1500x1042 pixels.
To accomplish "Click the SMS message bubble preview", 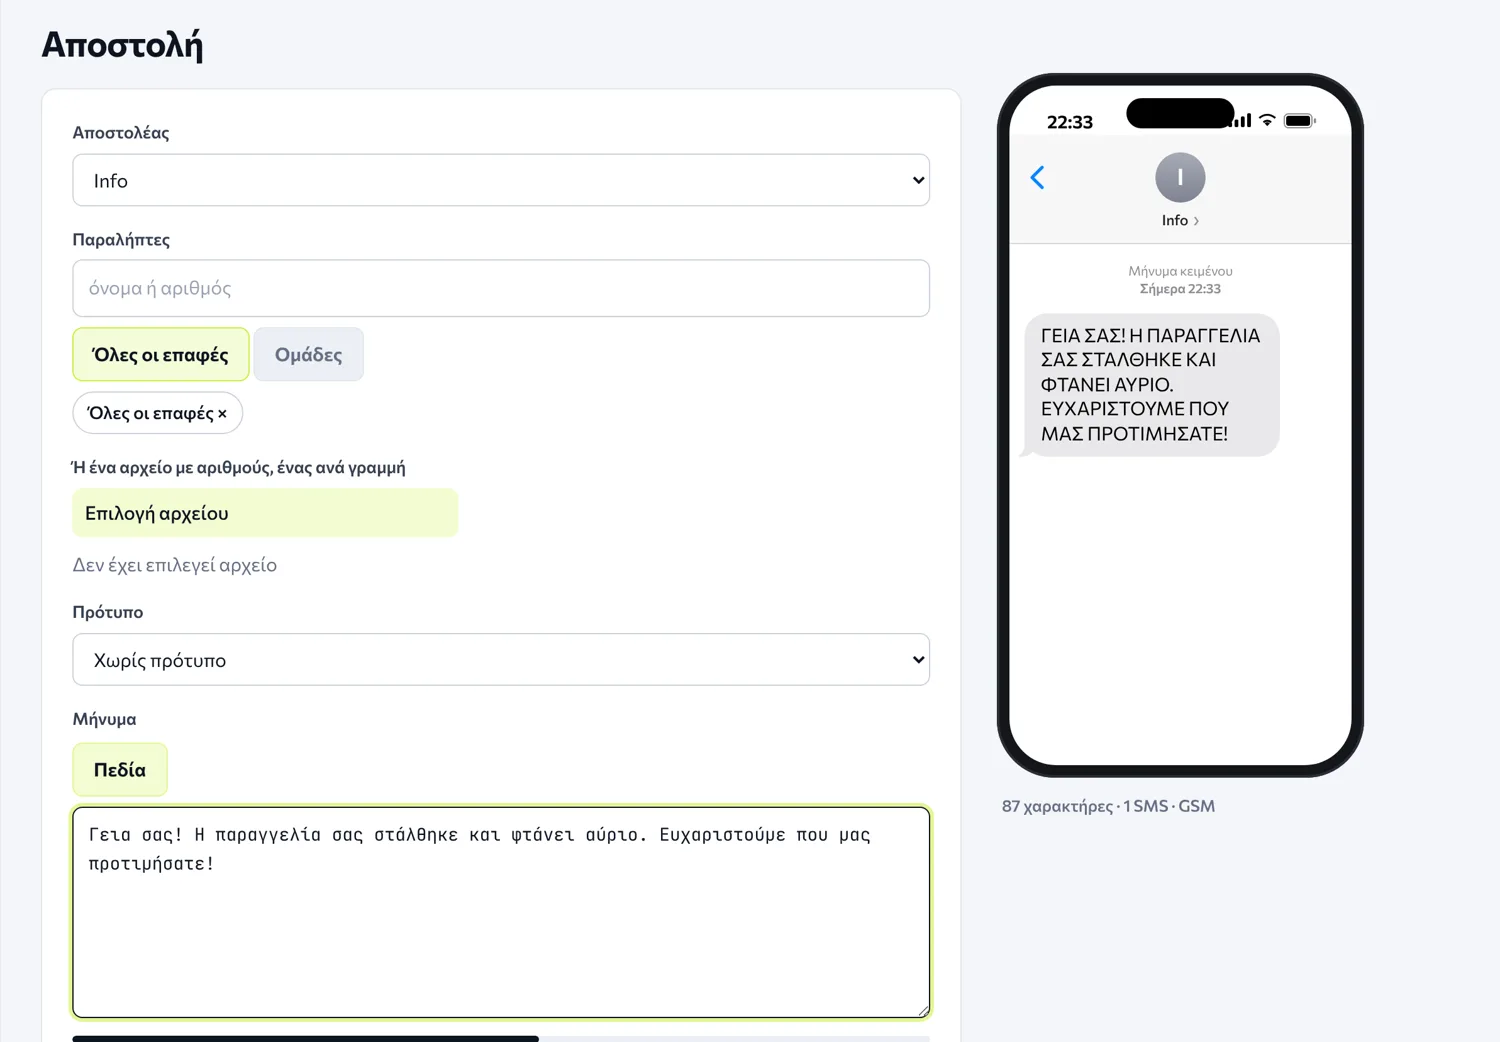I will [1151, 385].
